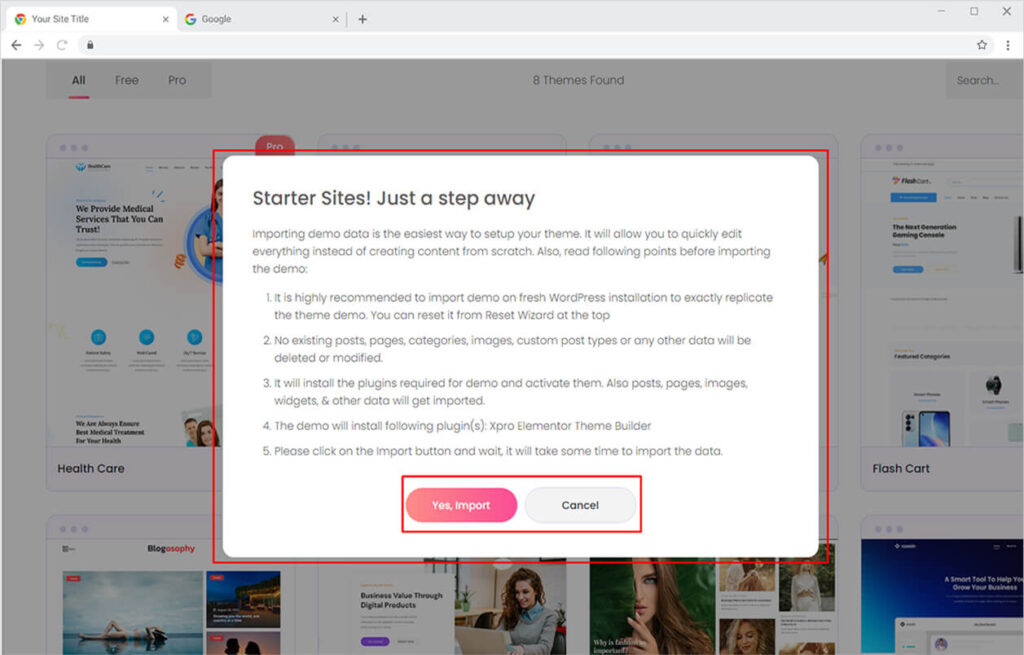Open a new tab with plus icon
Image resolution: width=1024 pixels, height=655 pixels.
(362, 19)
